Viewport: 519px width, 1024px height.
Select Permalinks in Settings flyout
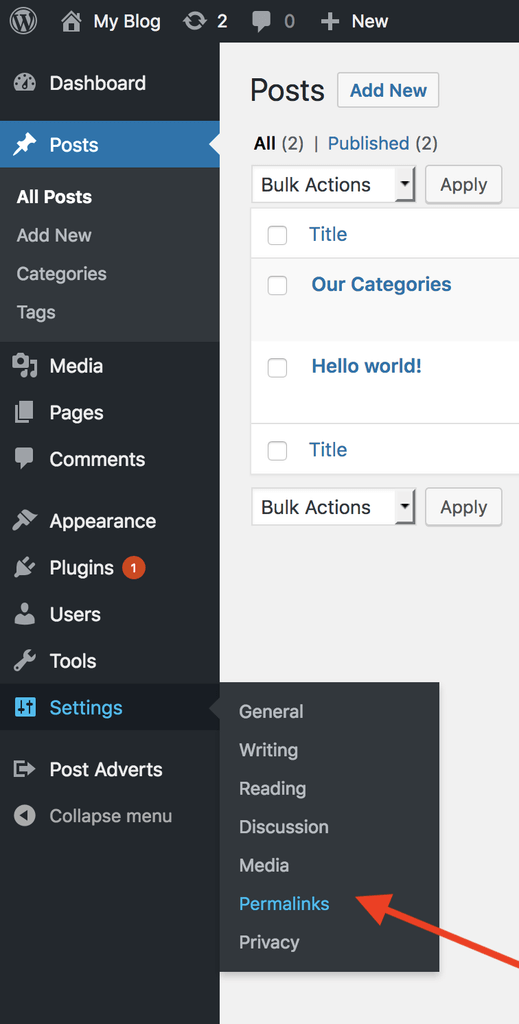tap(284, 904)
